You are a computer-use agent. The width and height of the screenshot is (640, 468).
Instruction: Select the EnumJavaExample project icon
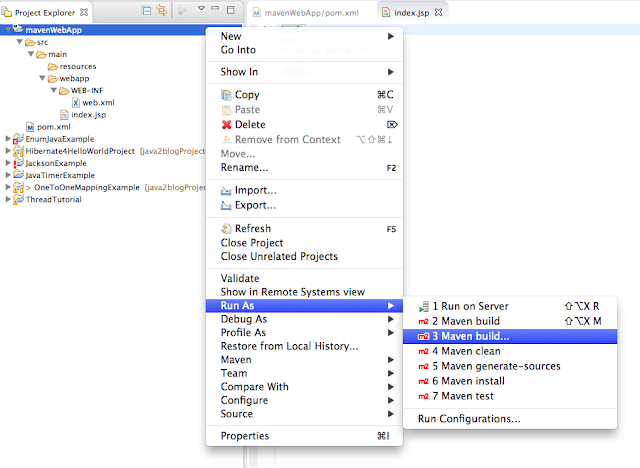tap(18, 139)
